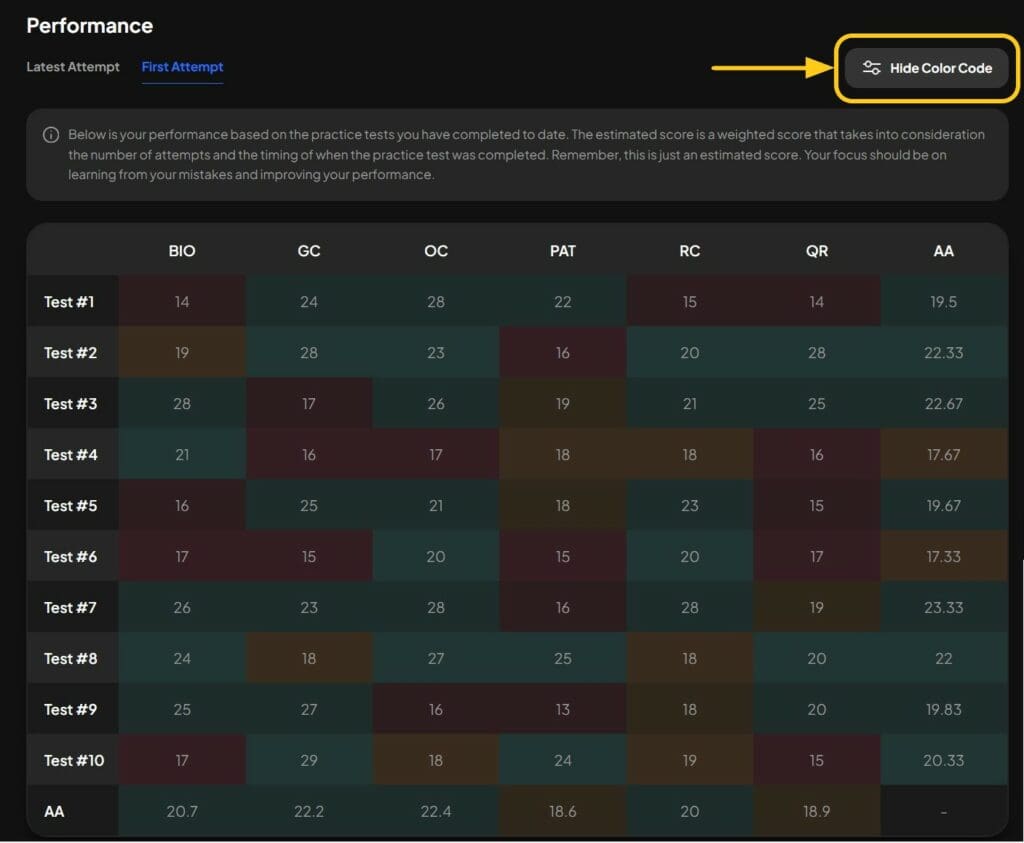Select the info icon beside the performance note
Screen dimensions: 1024x843
coord(51,135)
